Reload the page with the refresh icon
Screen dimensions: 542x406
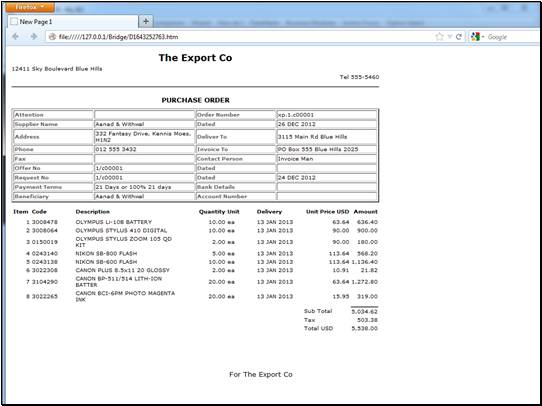point(459,37)
